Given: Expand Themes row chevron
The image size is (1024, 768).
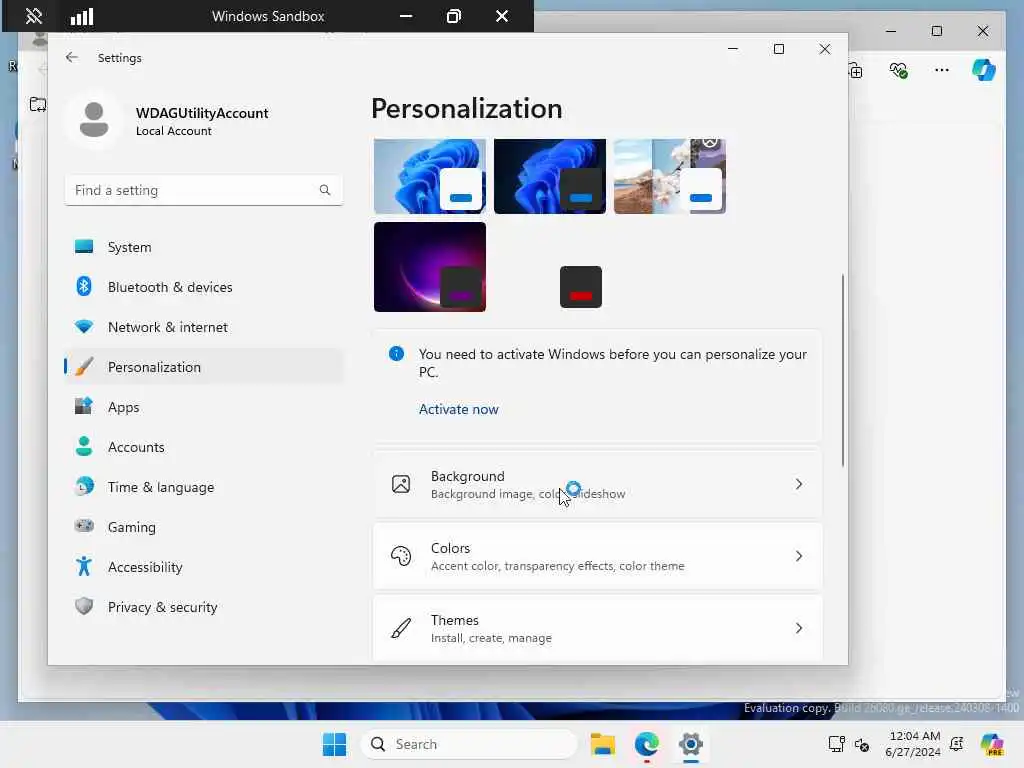Looking at the screenshot, I should tap(799, 628).
